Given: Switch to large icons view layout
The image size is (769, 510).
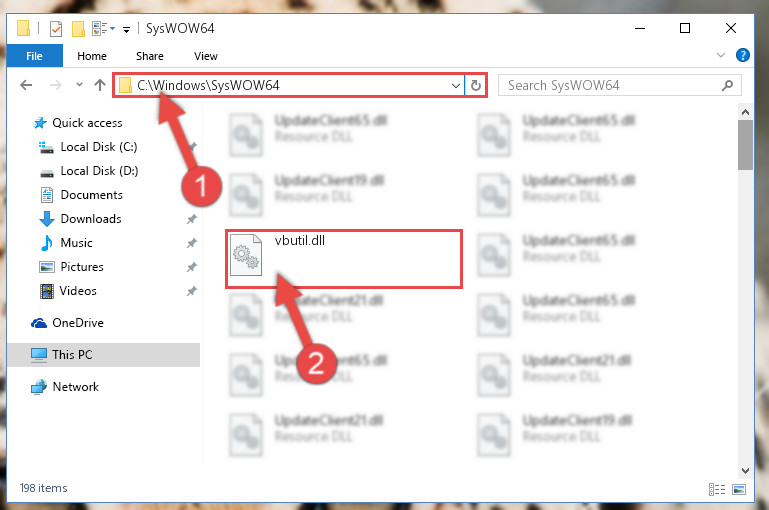Looking at the screenshot, I should (739, 489).
